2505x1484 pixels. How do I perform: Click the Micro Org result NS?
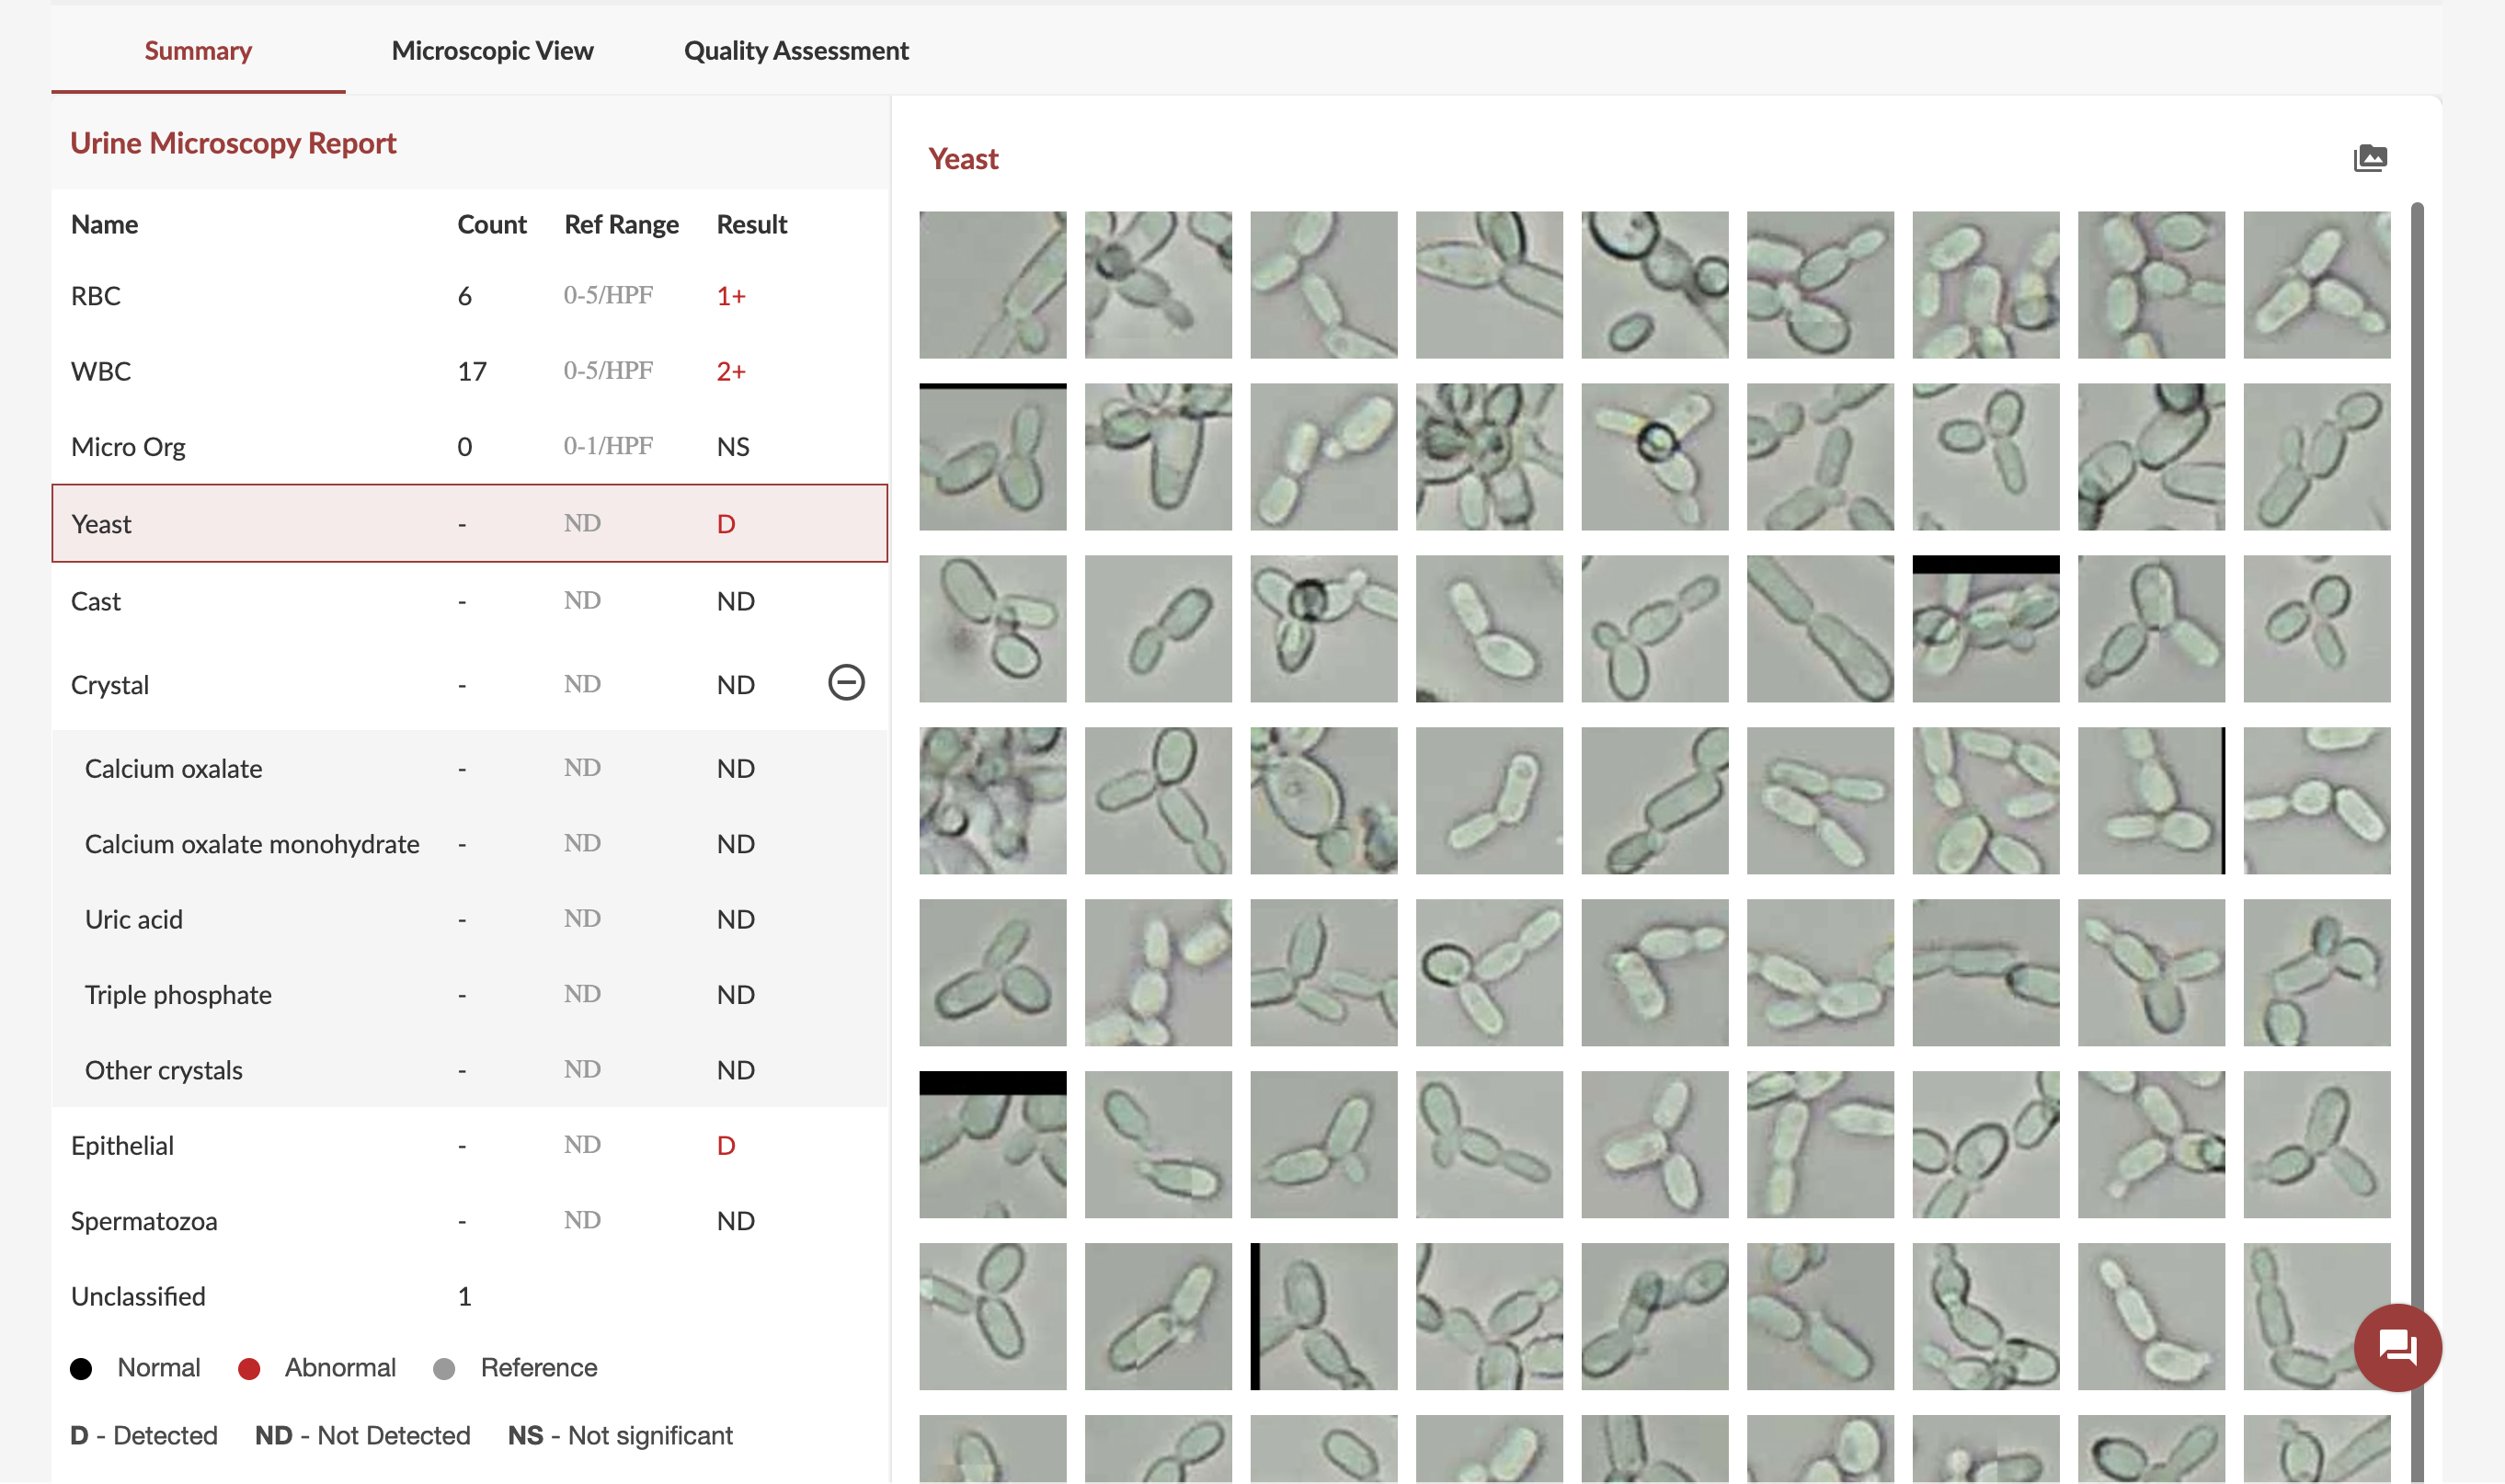(733, 447)
